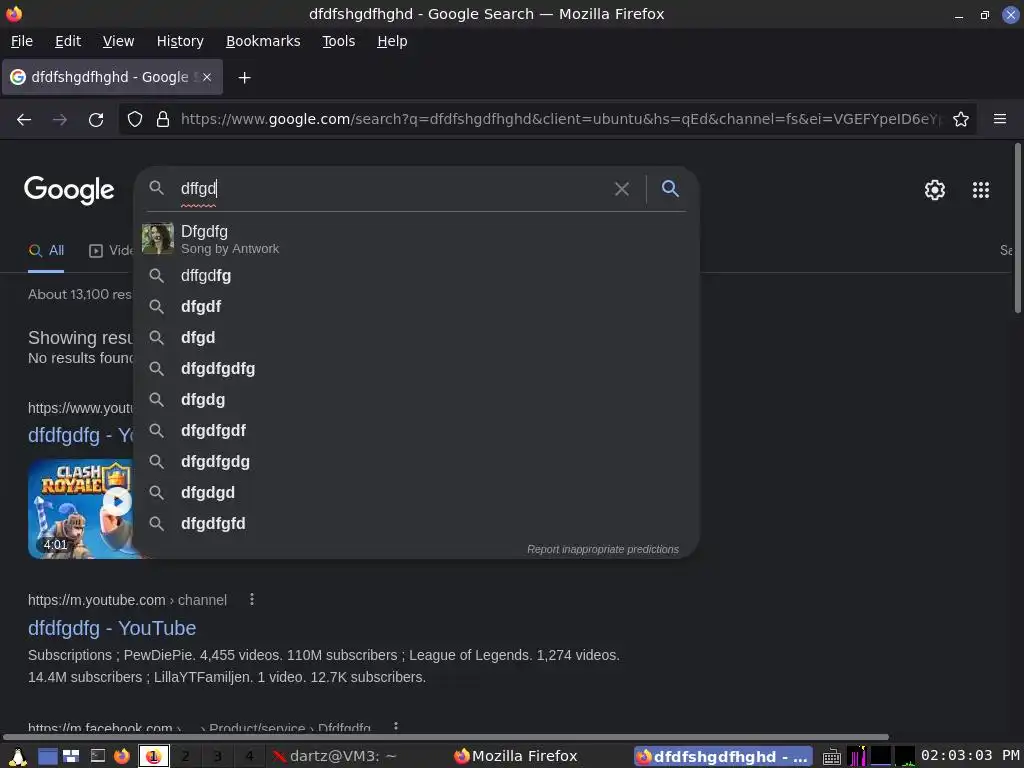1024x768 pixels.
Task: Click the Dfgdfg song album thumbnail
Action: 157,239
